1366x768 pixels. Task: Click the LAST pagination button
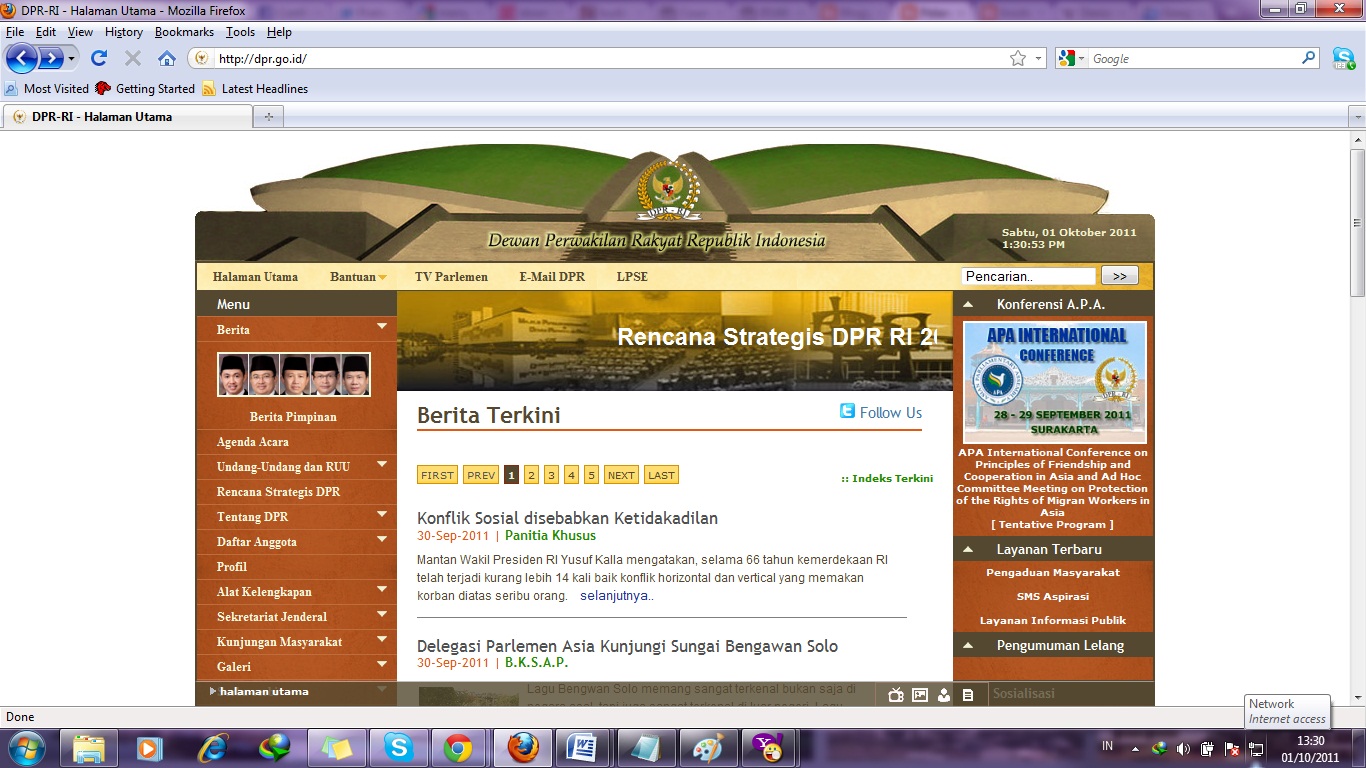pyautogui.click(x=661, y=475)
